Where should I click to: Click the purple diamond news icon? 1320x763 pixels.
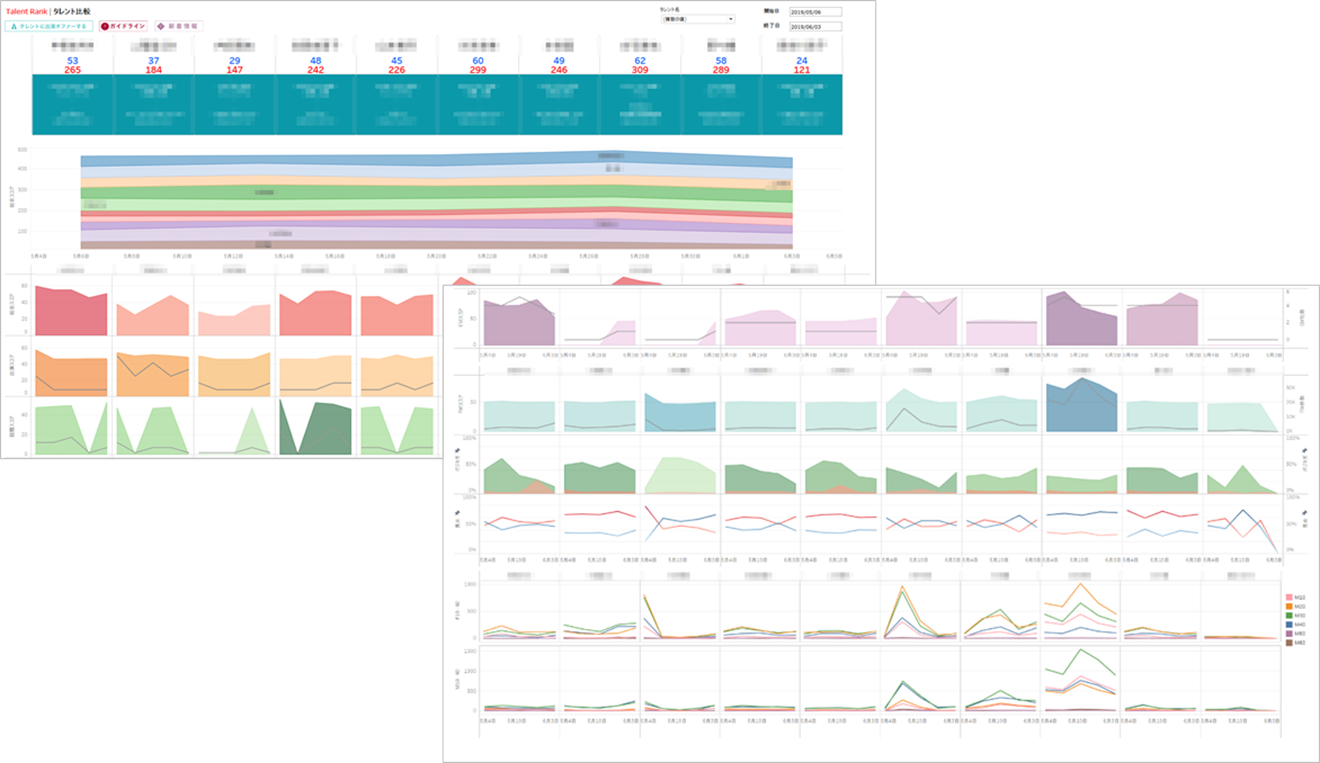pyautogui.click(x=160, y=26)
